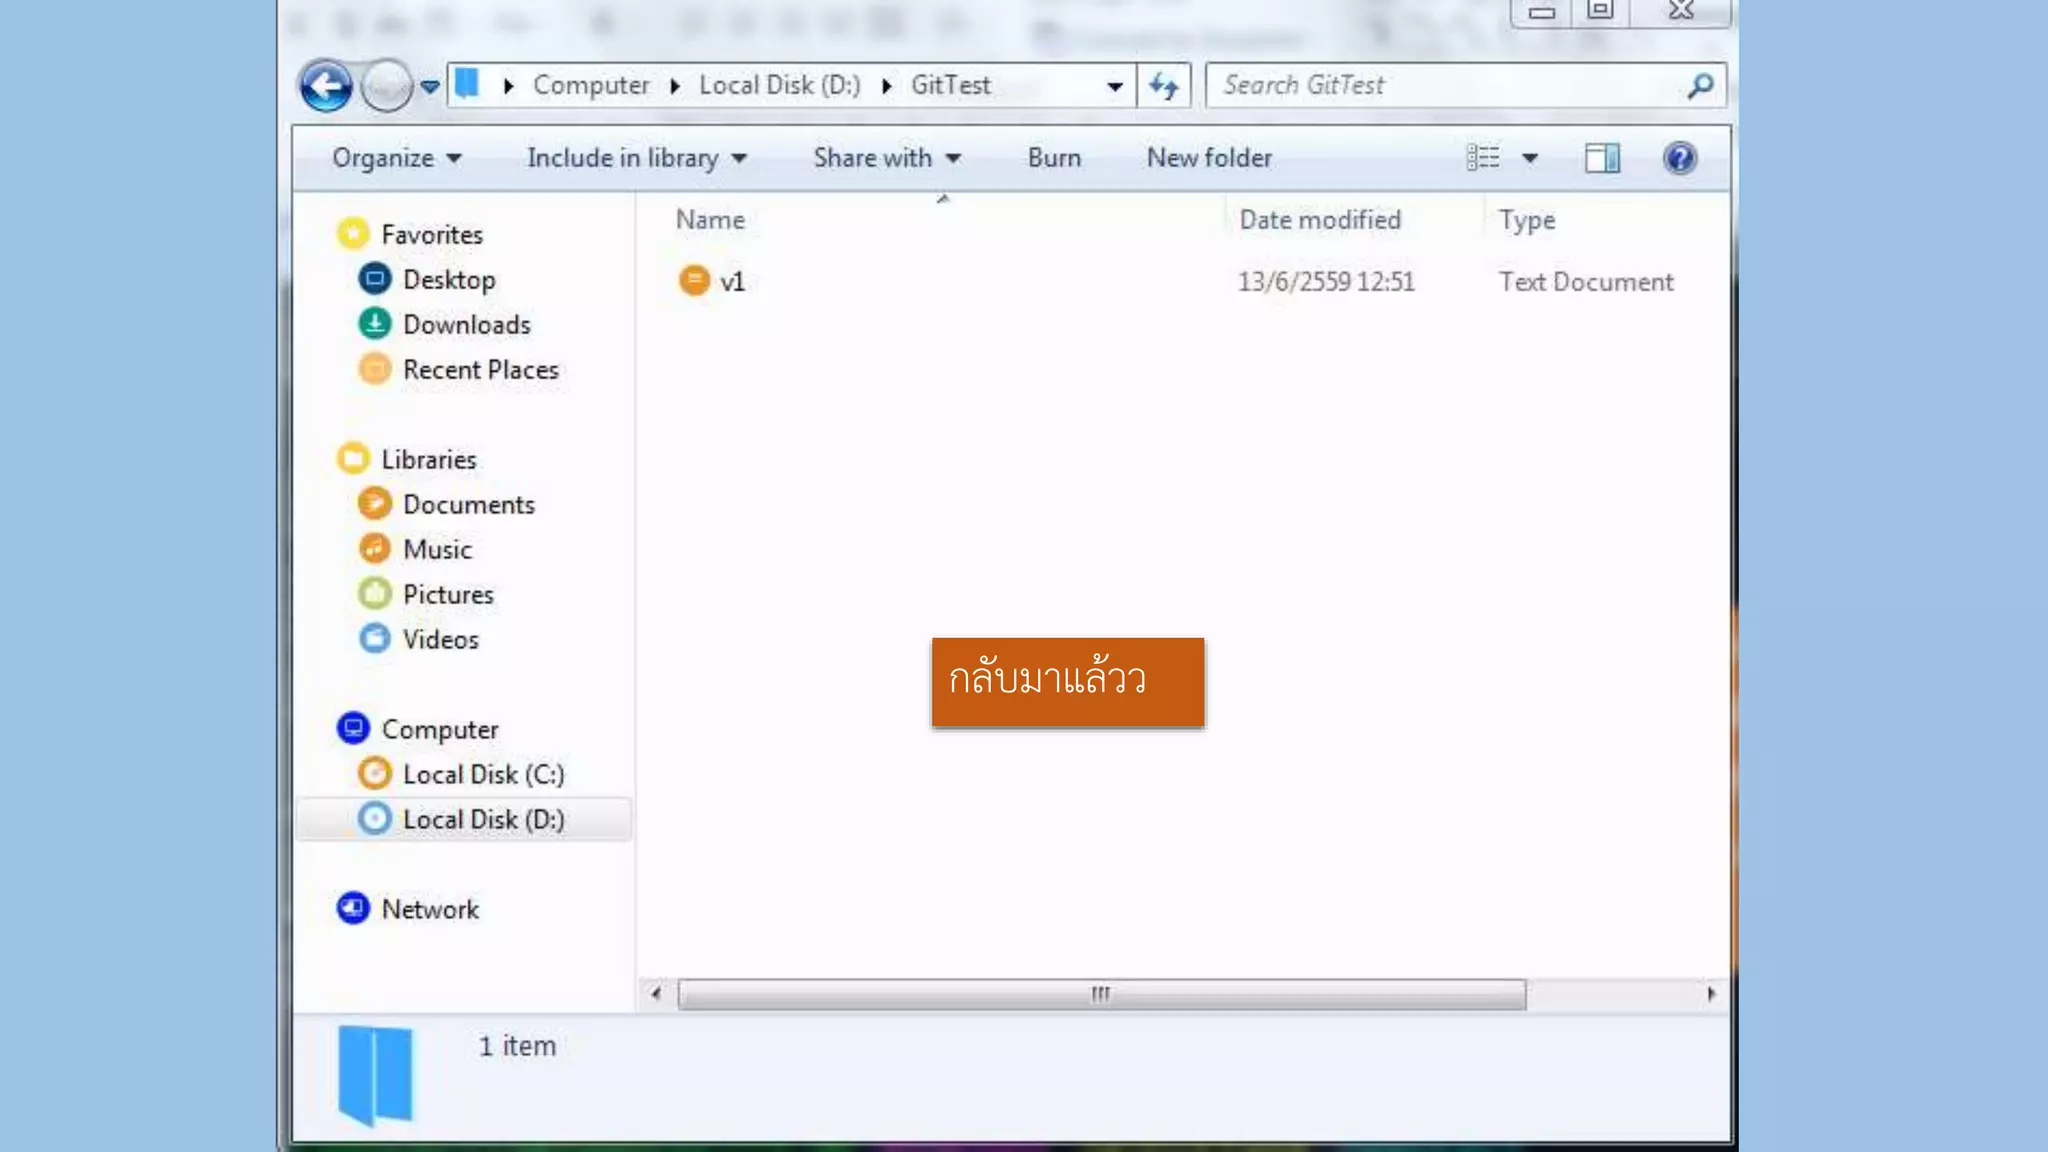The width and height of the screenshot is (2048, 1152).
Task: Open the view options dropdown arrow
Action: pos(1530,158)
